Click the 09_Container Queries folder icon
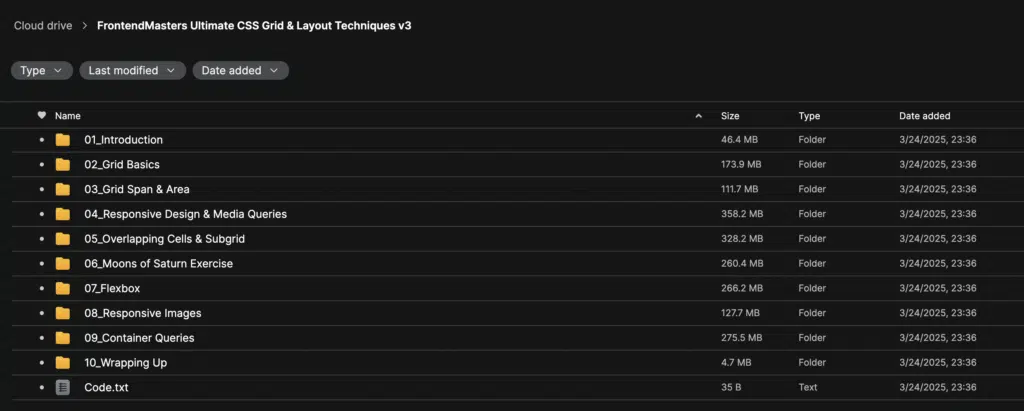This screenshot has width=1024, height=411. (63, 338)
